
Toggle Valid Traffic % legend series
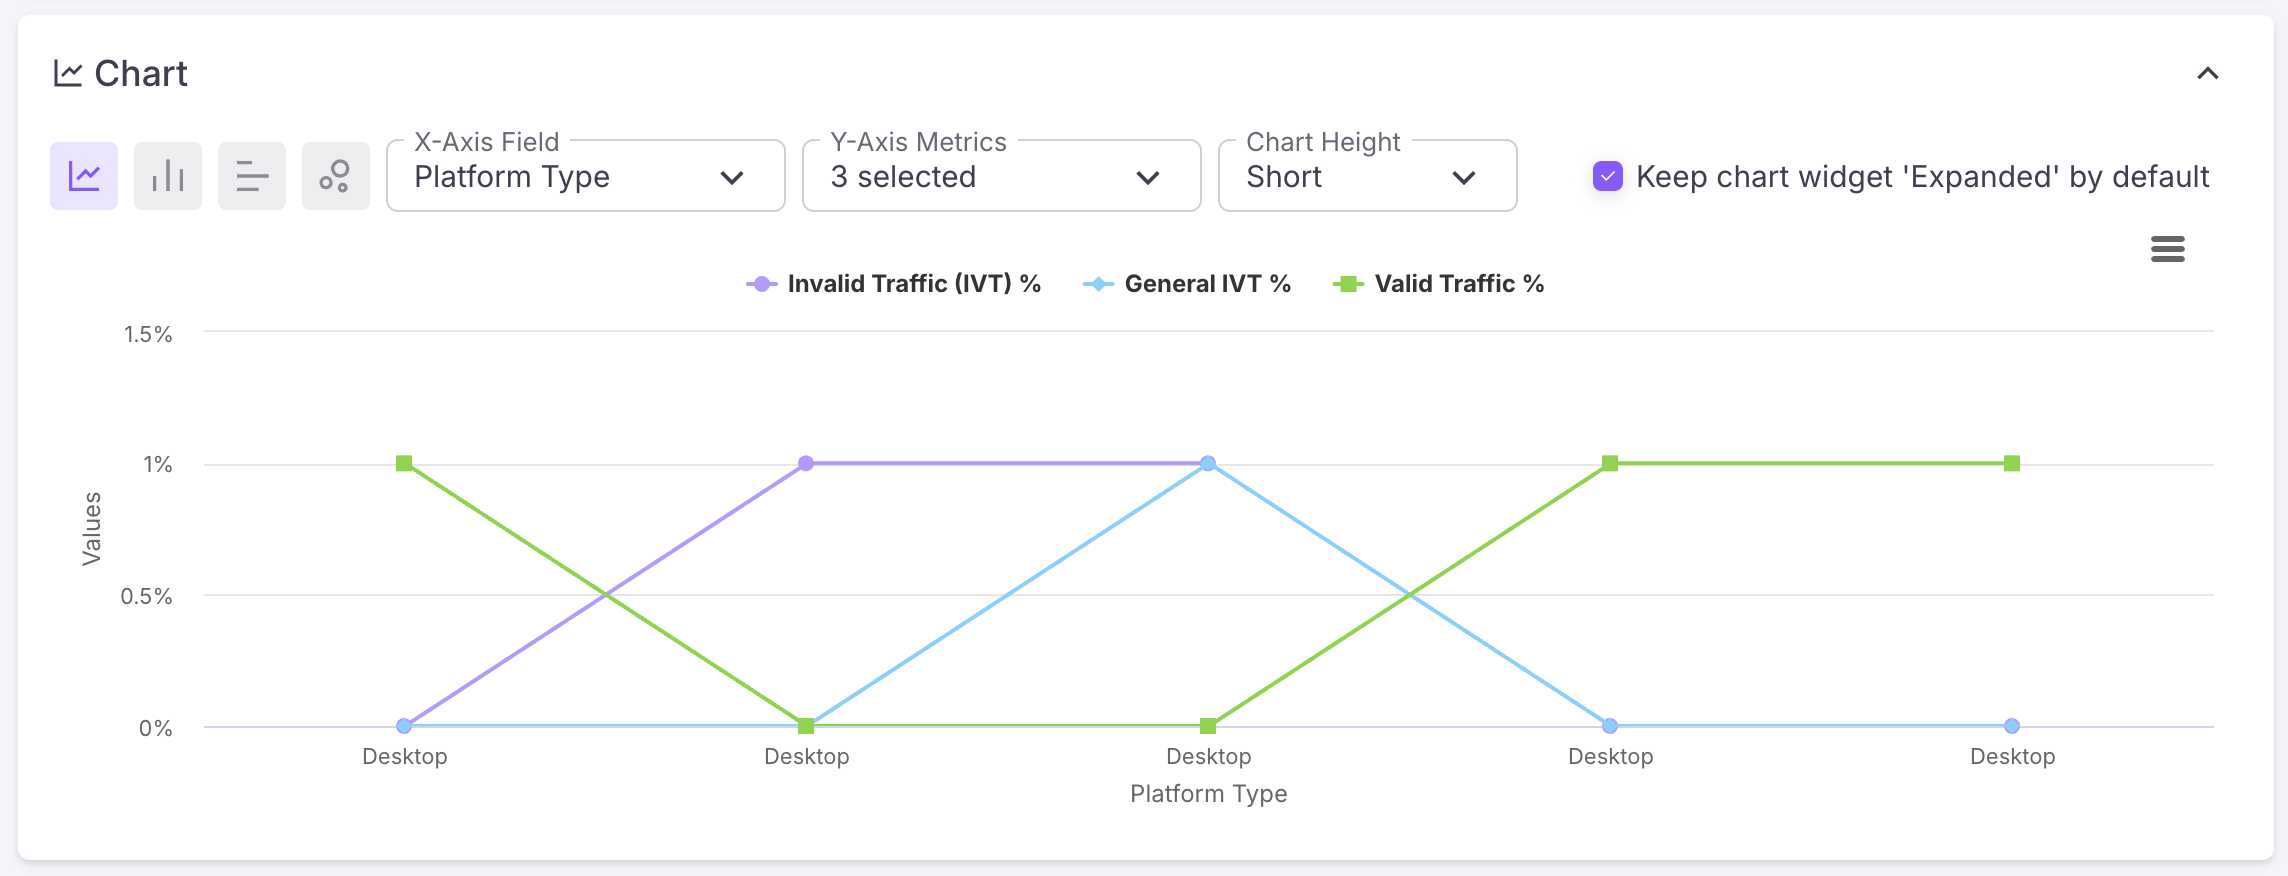point(1439,284)
